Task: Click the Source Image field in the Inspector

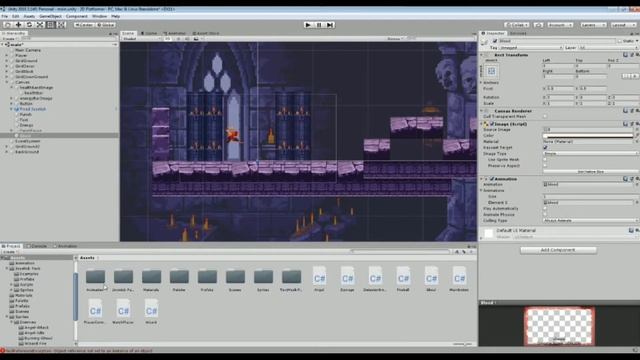Action: tap(588, 129)
